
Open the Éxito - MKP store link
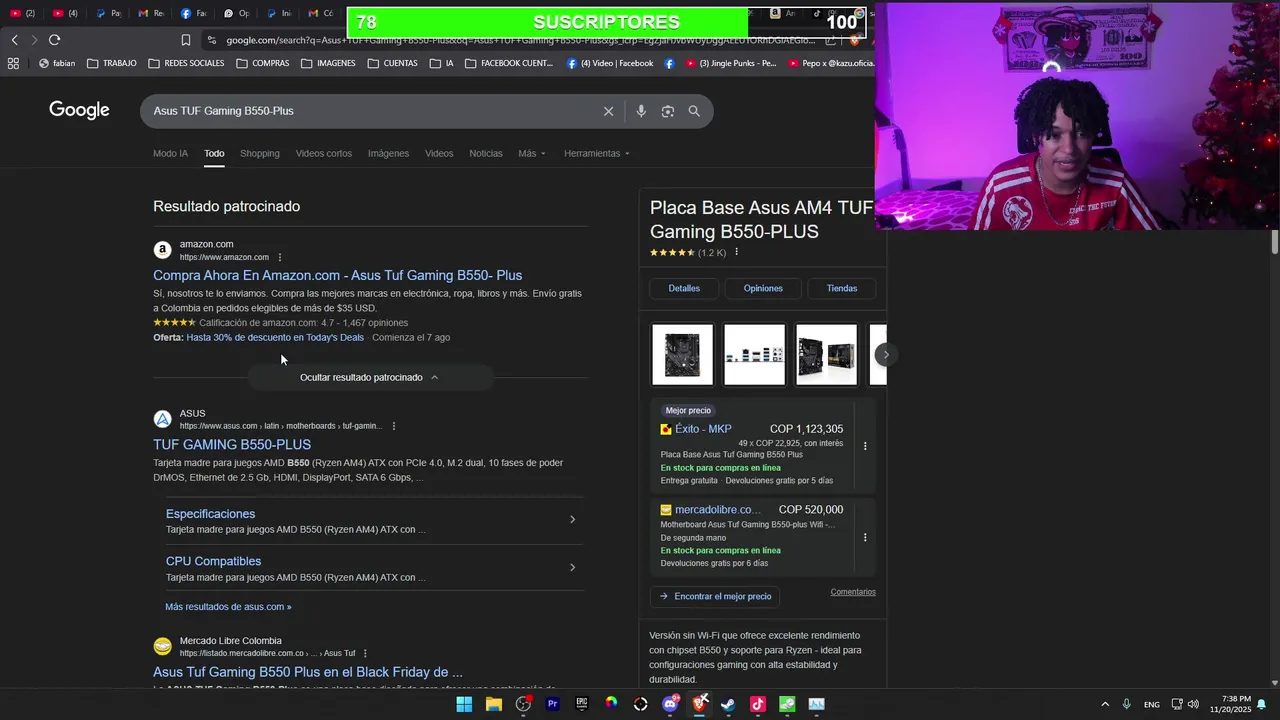[703, 429]
